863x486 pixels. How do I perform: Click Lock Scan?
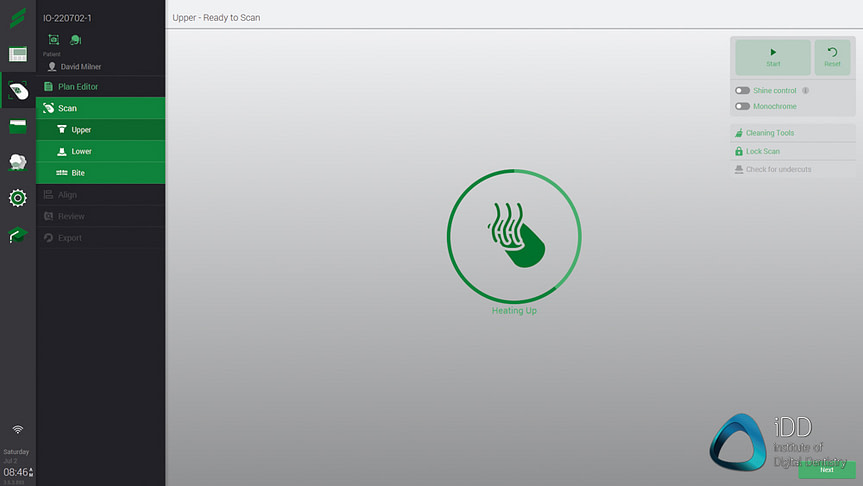pyautogui.click(x=762, y=151)
